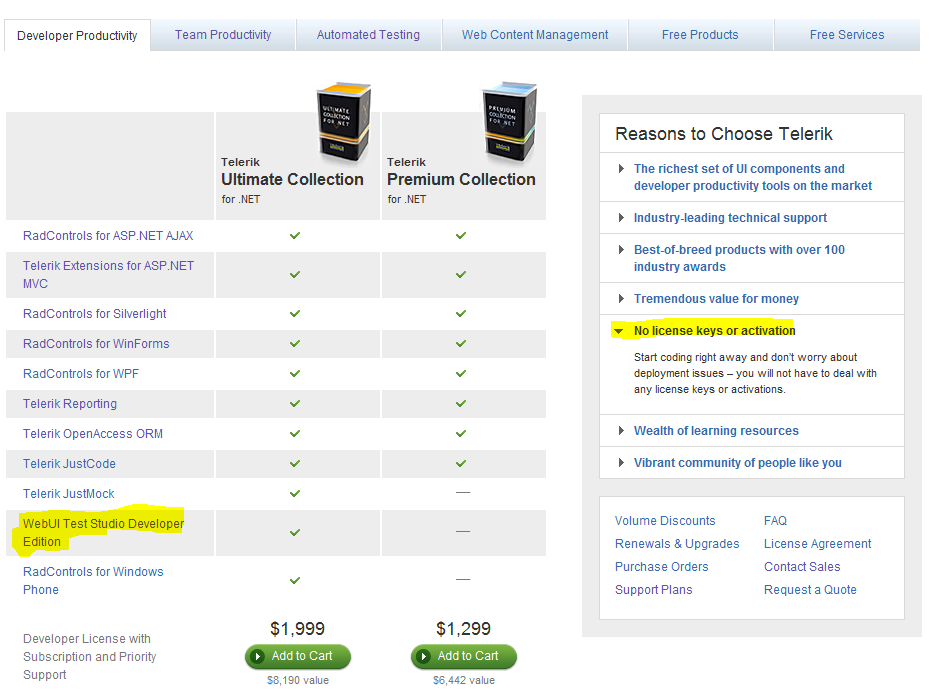Click the $6,442 value text
Image resolution: width=930 pixels, height=699 pixels.
pyautogui.click(x=464, y=681)
